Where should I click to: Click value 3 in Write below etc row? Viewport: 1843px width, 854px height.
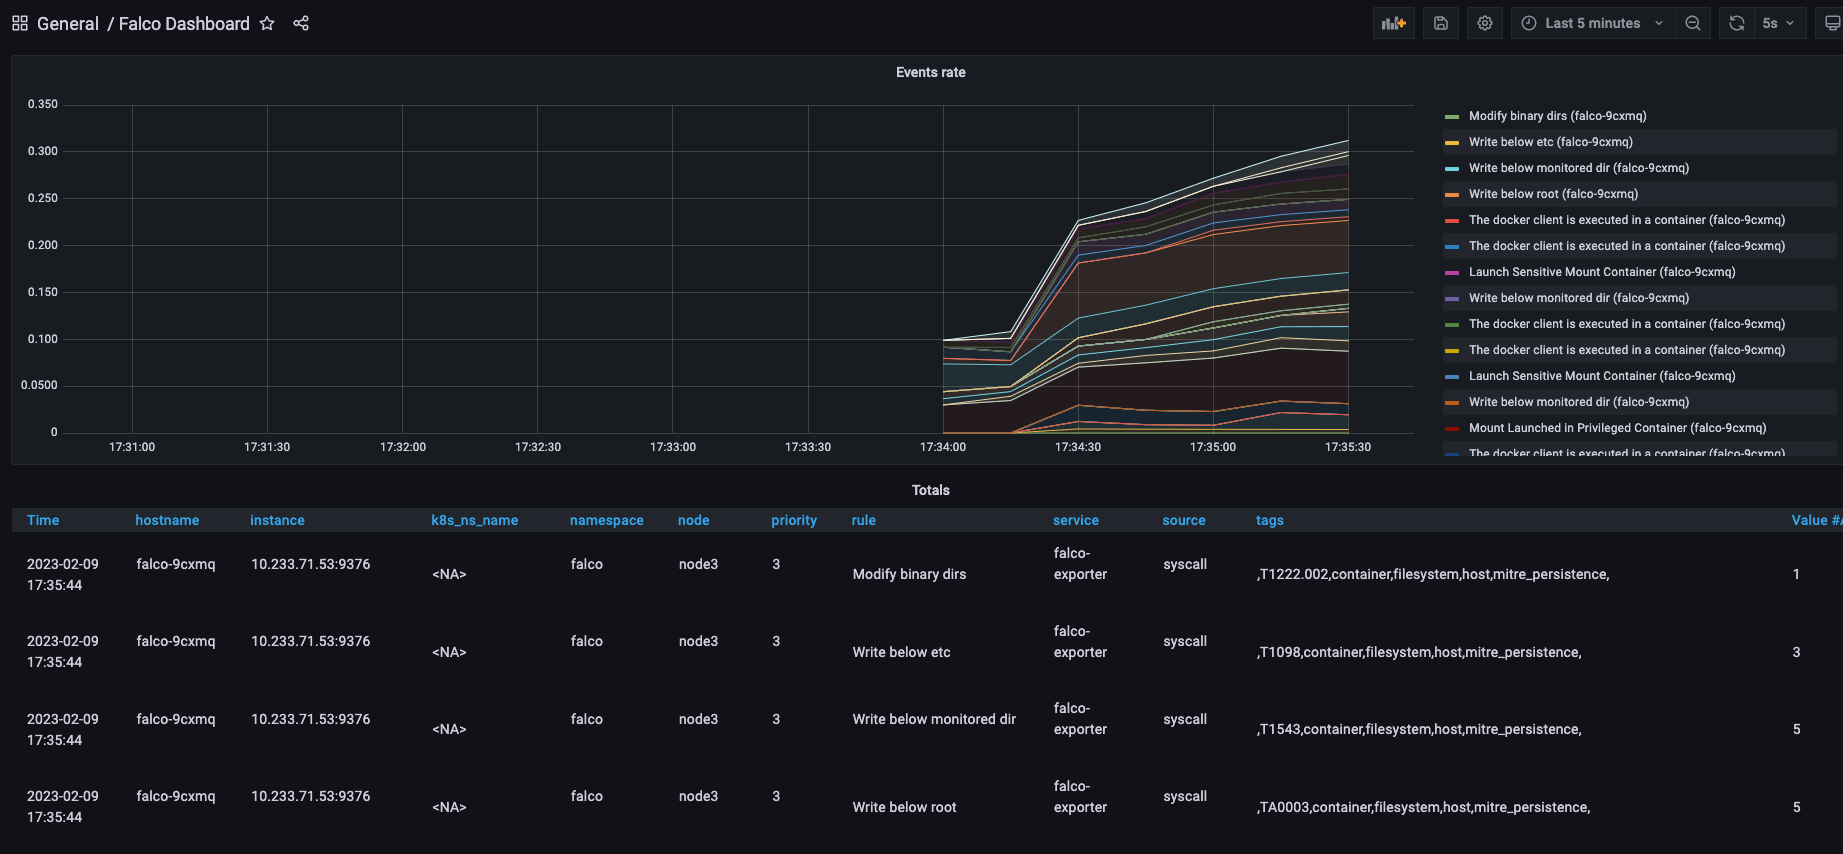pyautogui.click(x=1796, y=652)
